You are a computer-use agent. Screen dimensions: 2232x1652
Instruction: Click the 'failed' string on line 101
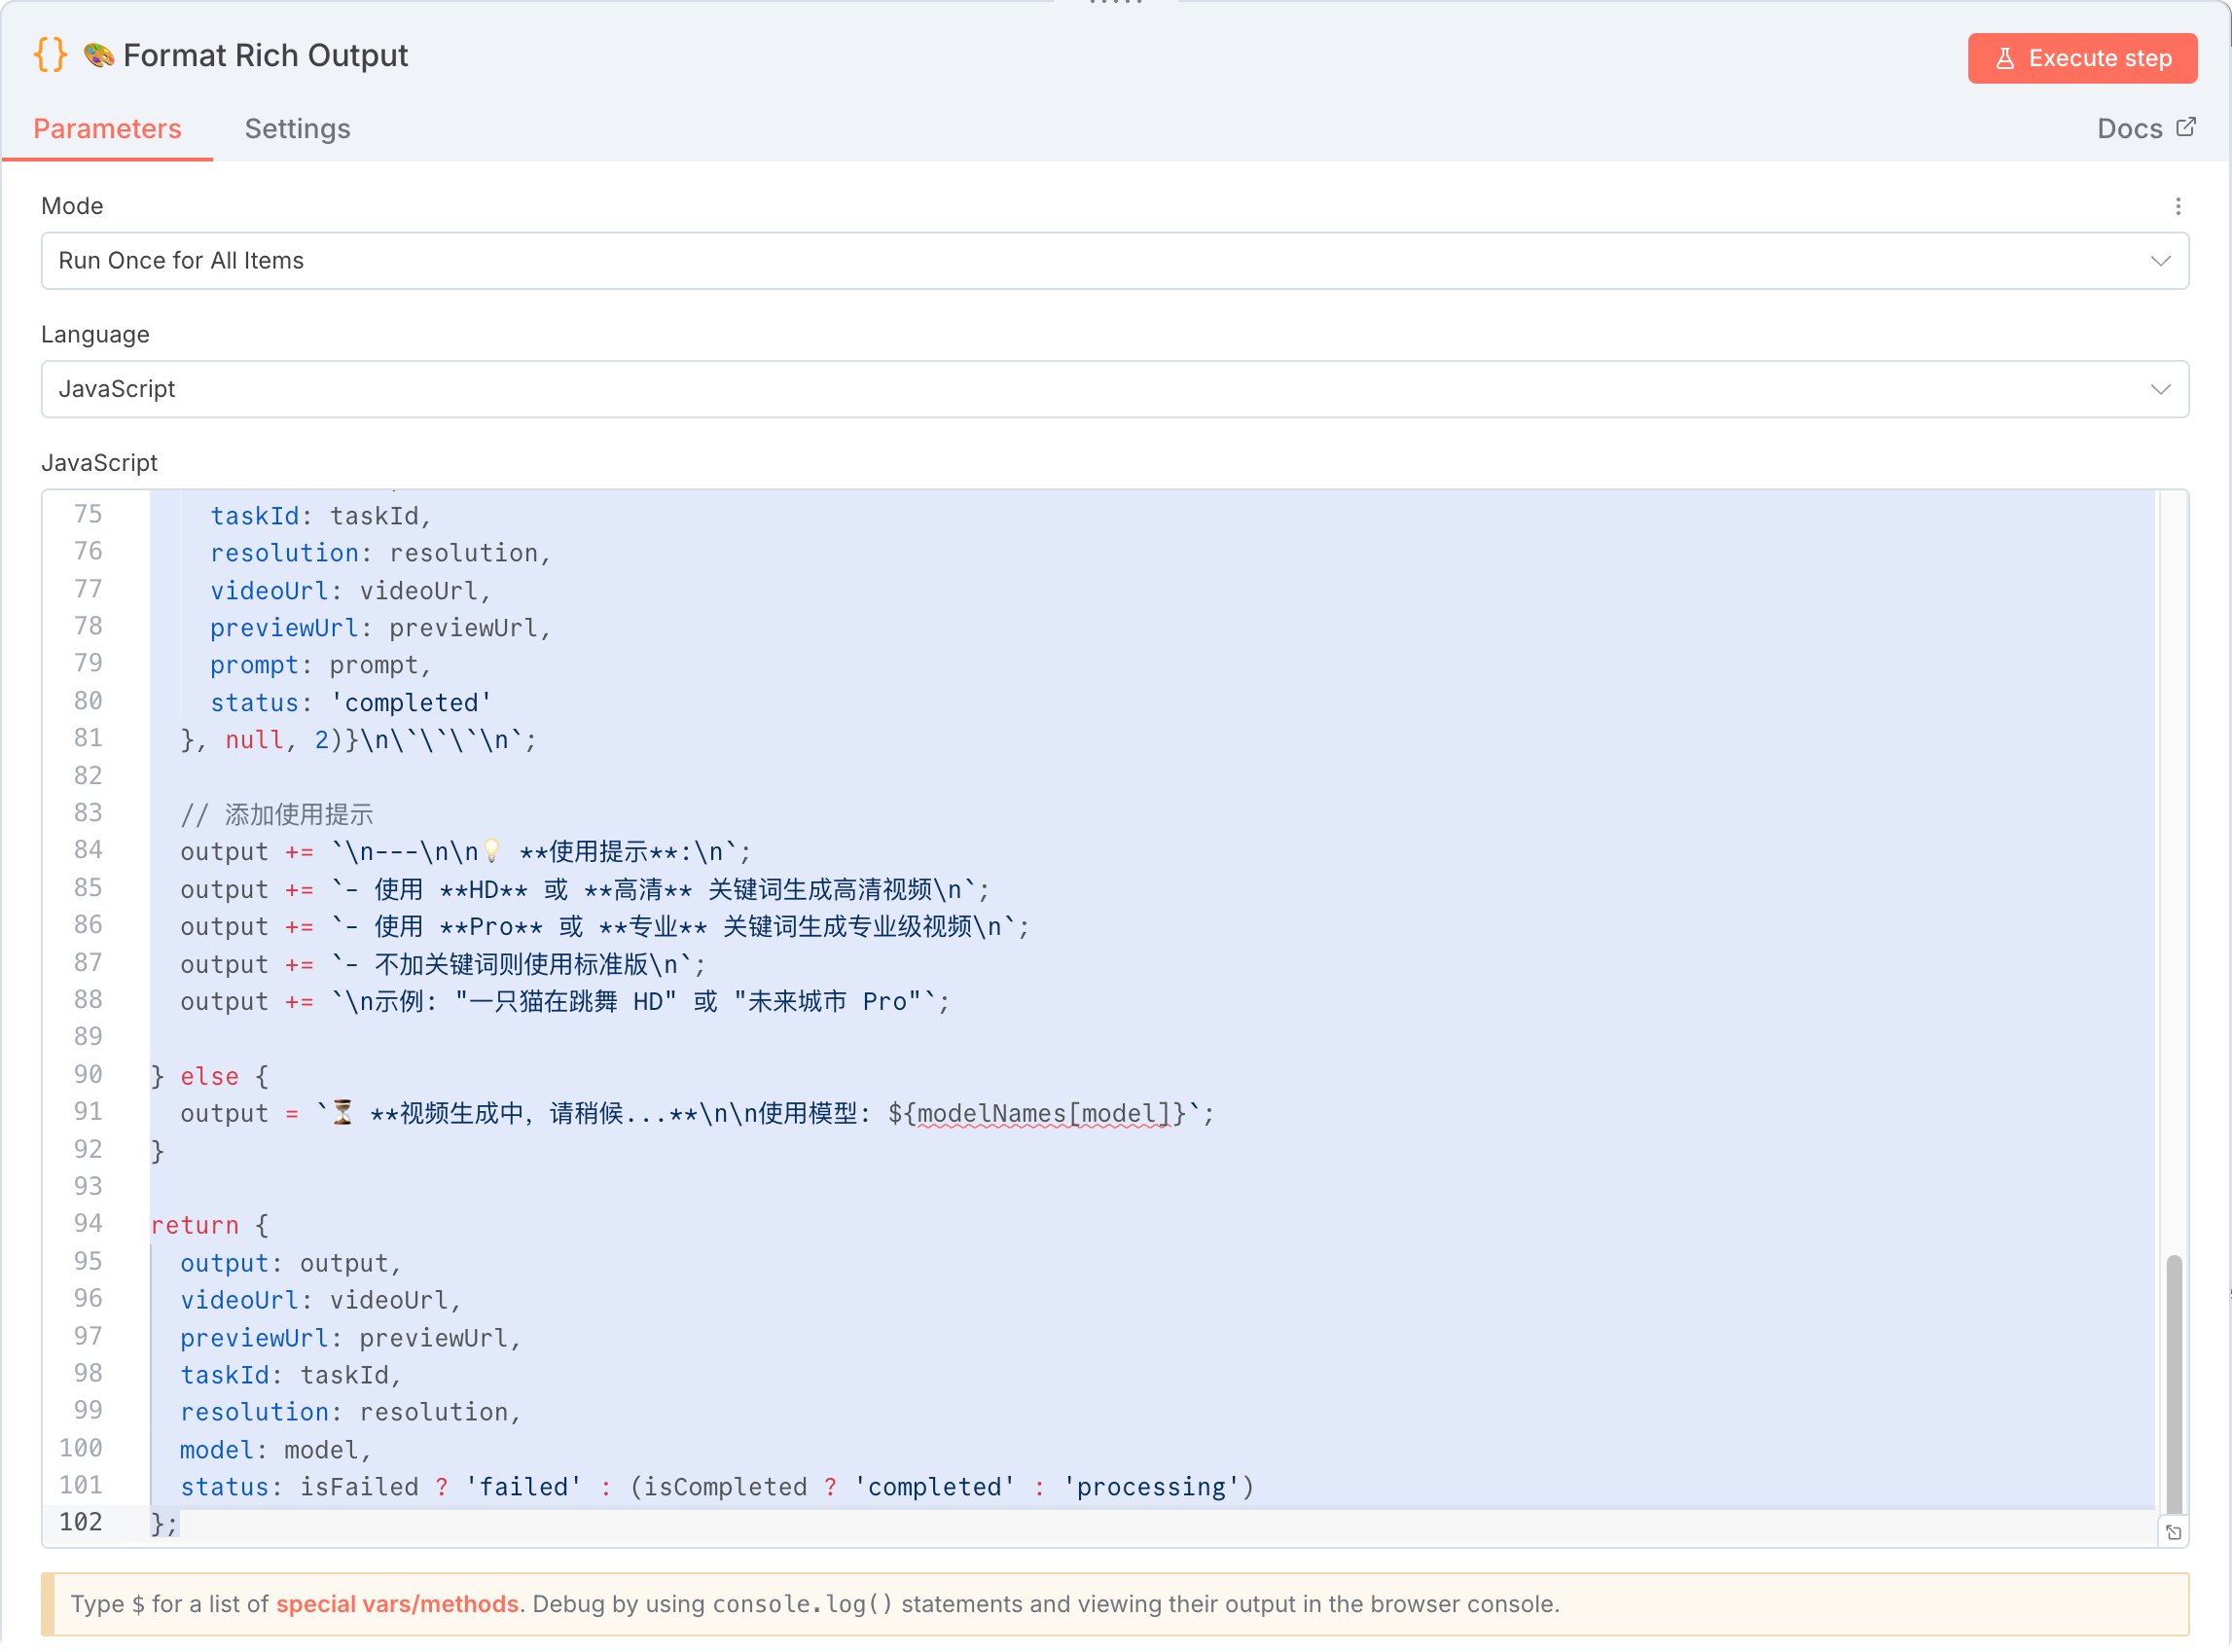pos(524,1487)
